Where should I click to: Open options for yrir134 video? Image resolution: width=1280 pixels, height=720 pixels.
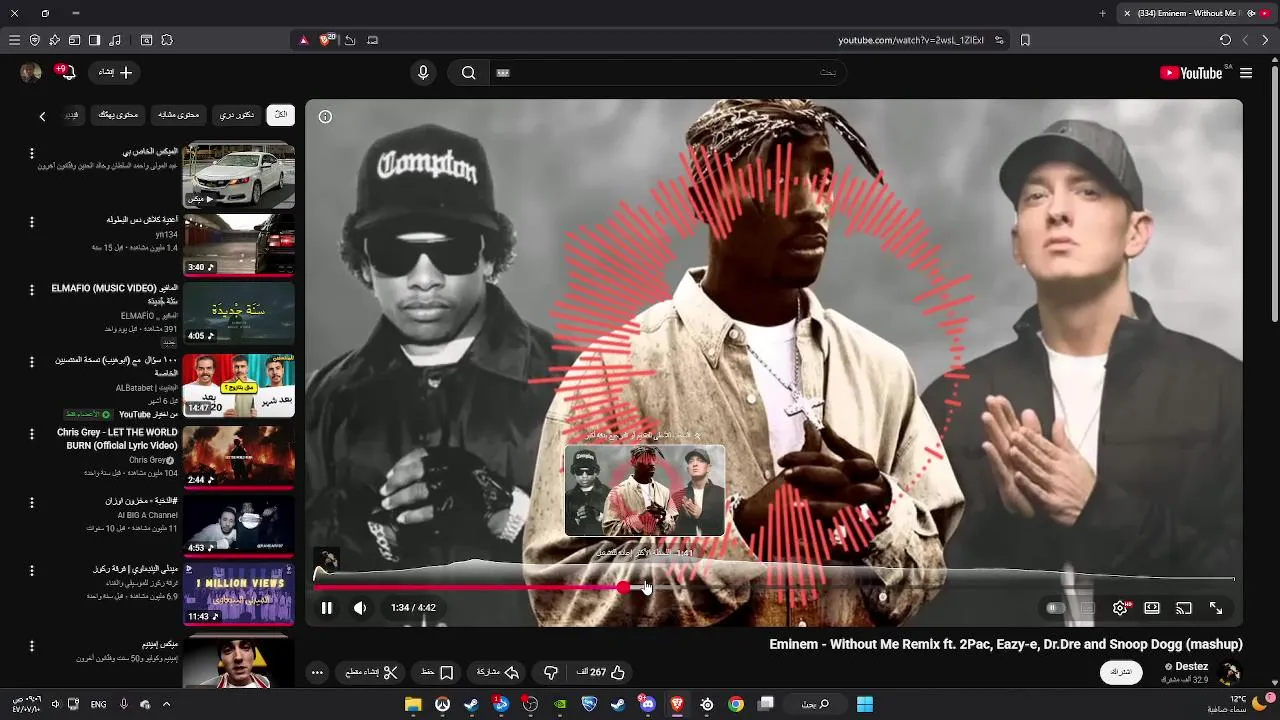point(31,222)
